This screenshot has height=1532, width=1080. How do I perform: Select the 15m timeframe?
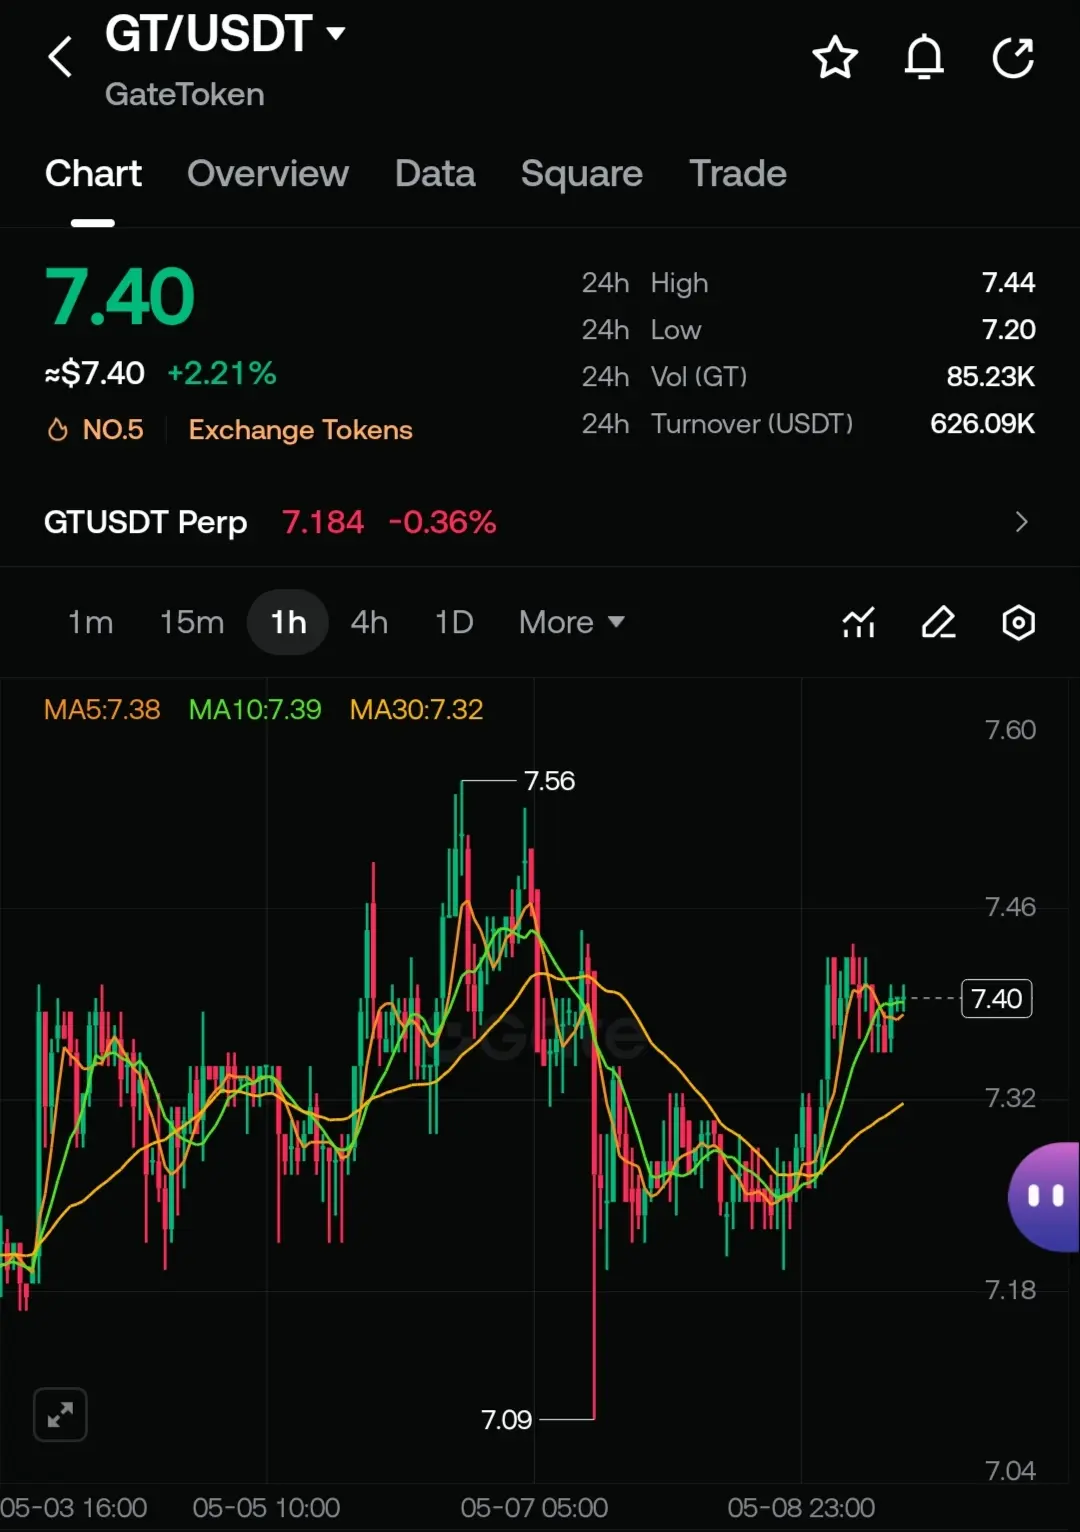click(192, 622)
